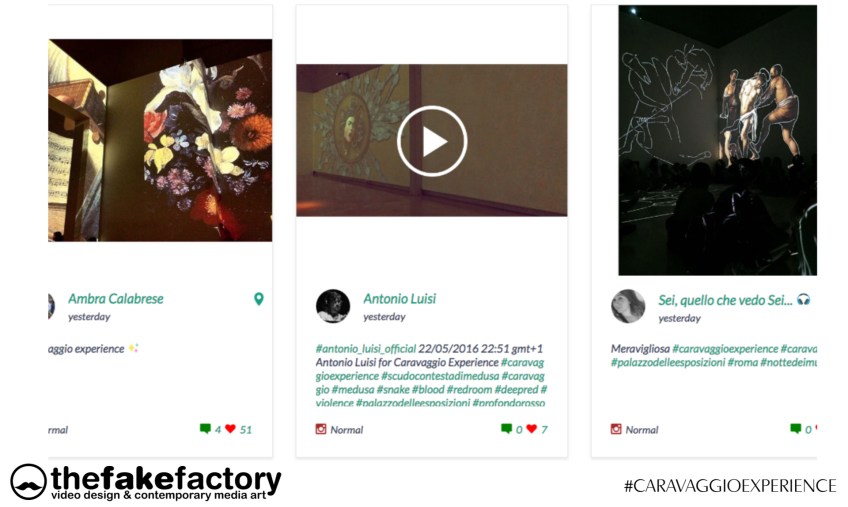This screenshot has width=848, height=507.
Task: Click the location pin on Ambra Calabrese's post
Action: [259, 299]
